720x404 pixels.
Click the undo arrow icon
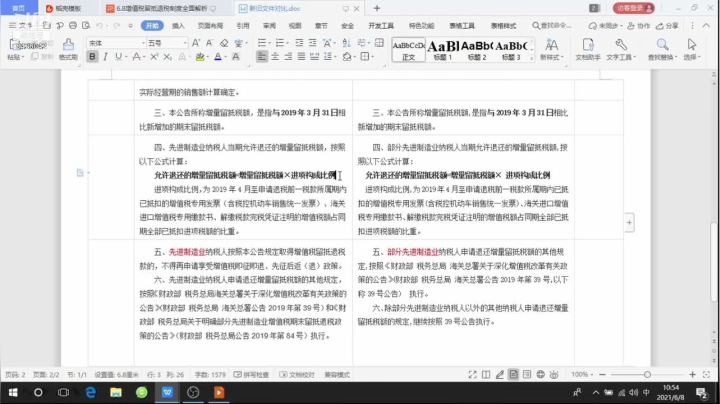(100, 26)
